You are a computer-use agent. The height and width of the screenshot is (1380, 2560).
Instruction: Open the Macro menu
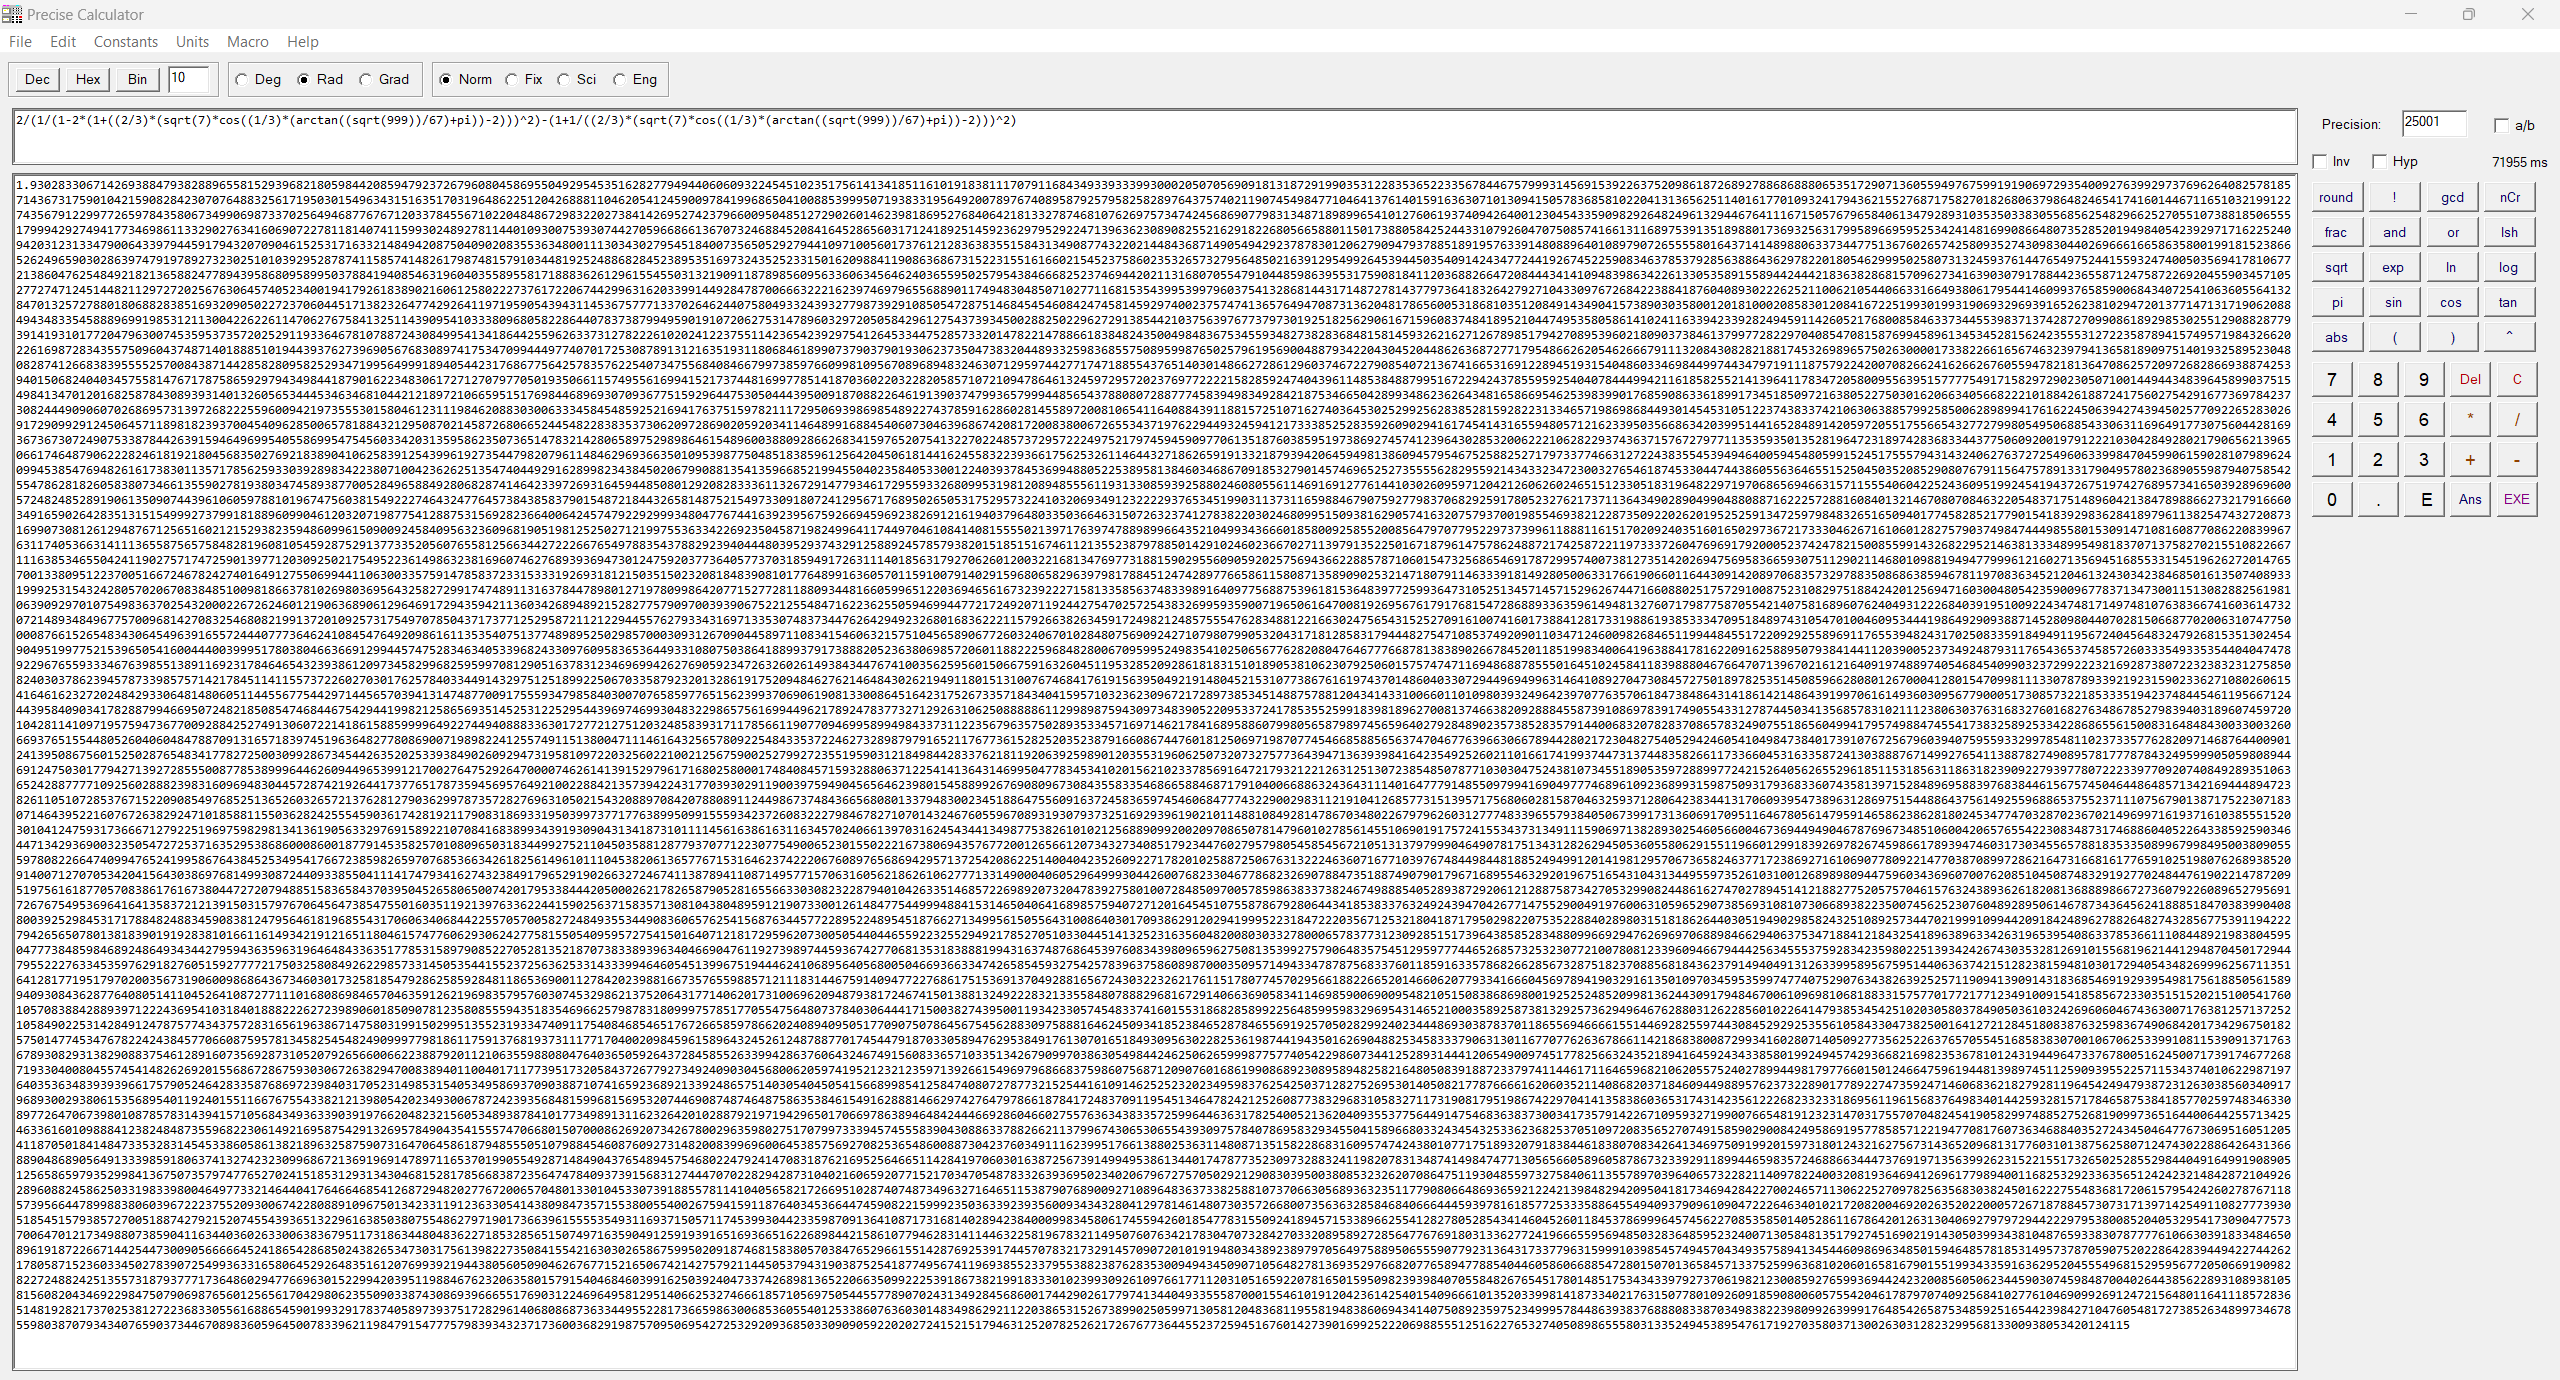coord(247,42)
